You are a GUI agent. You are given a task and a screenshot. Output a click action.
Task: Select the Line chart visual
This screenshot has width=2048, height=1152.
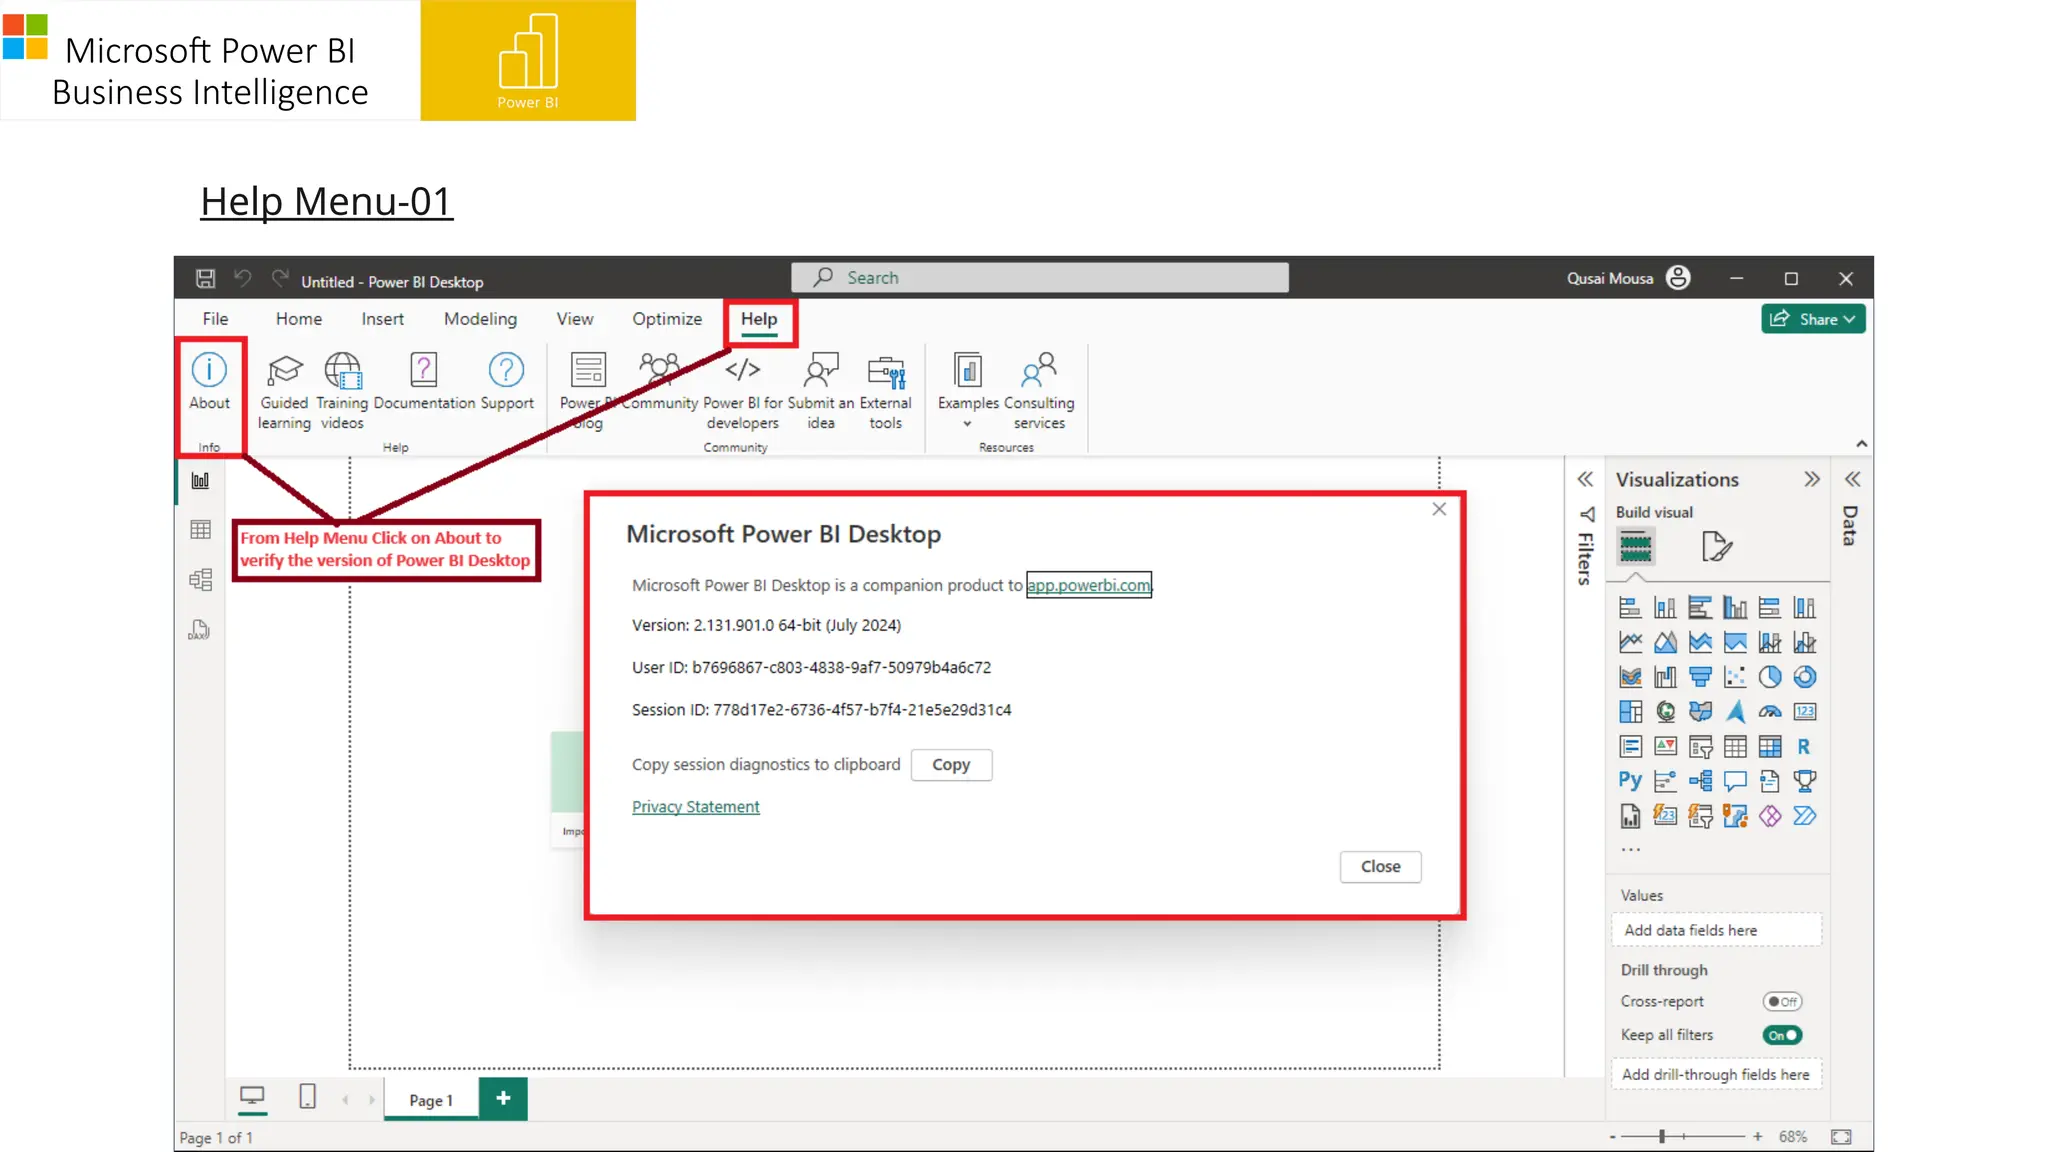click(1630, 642)
